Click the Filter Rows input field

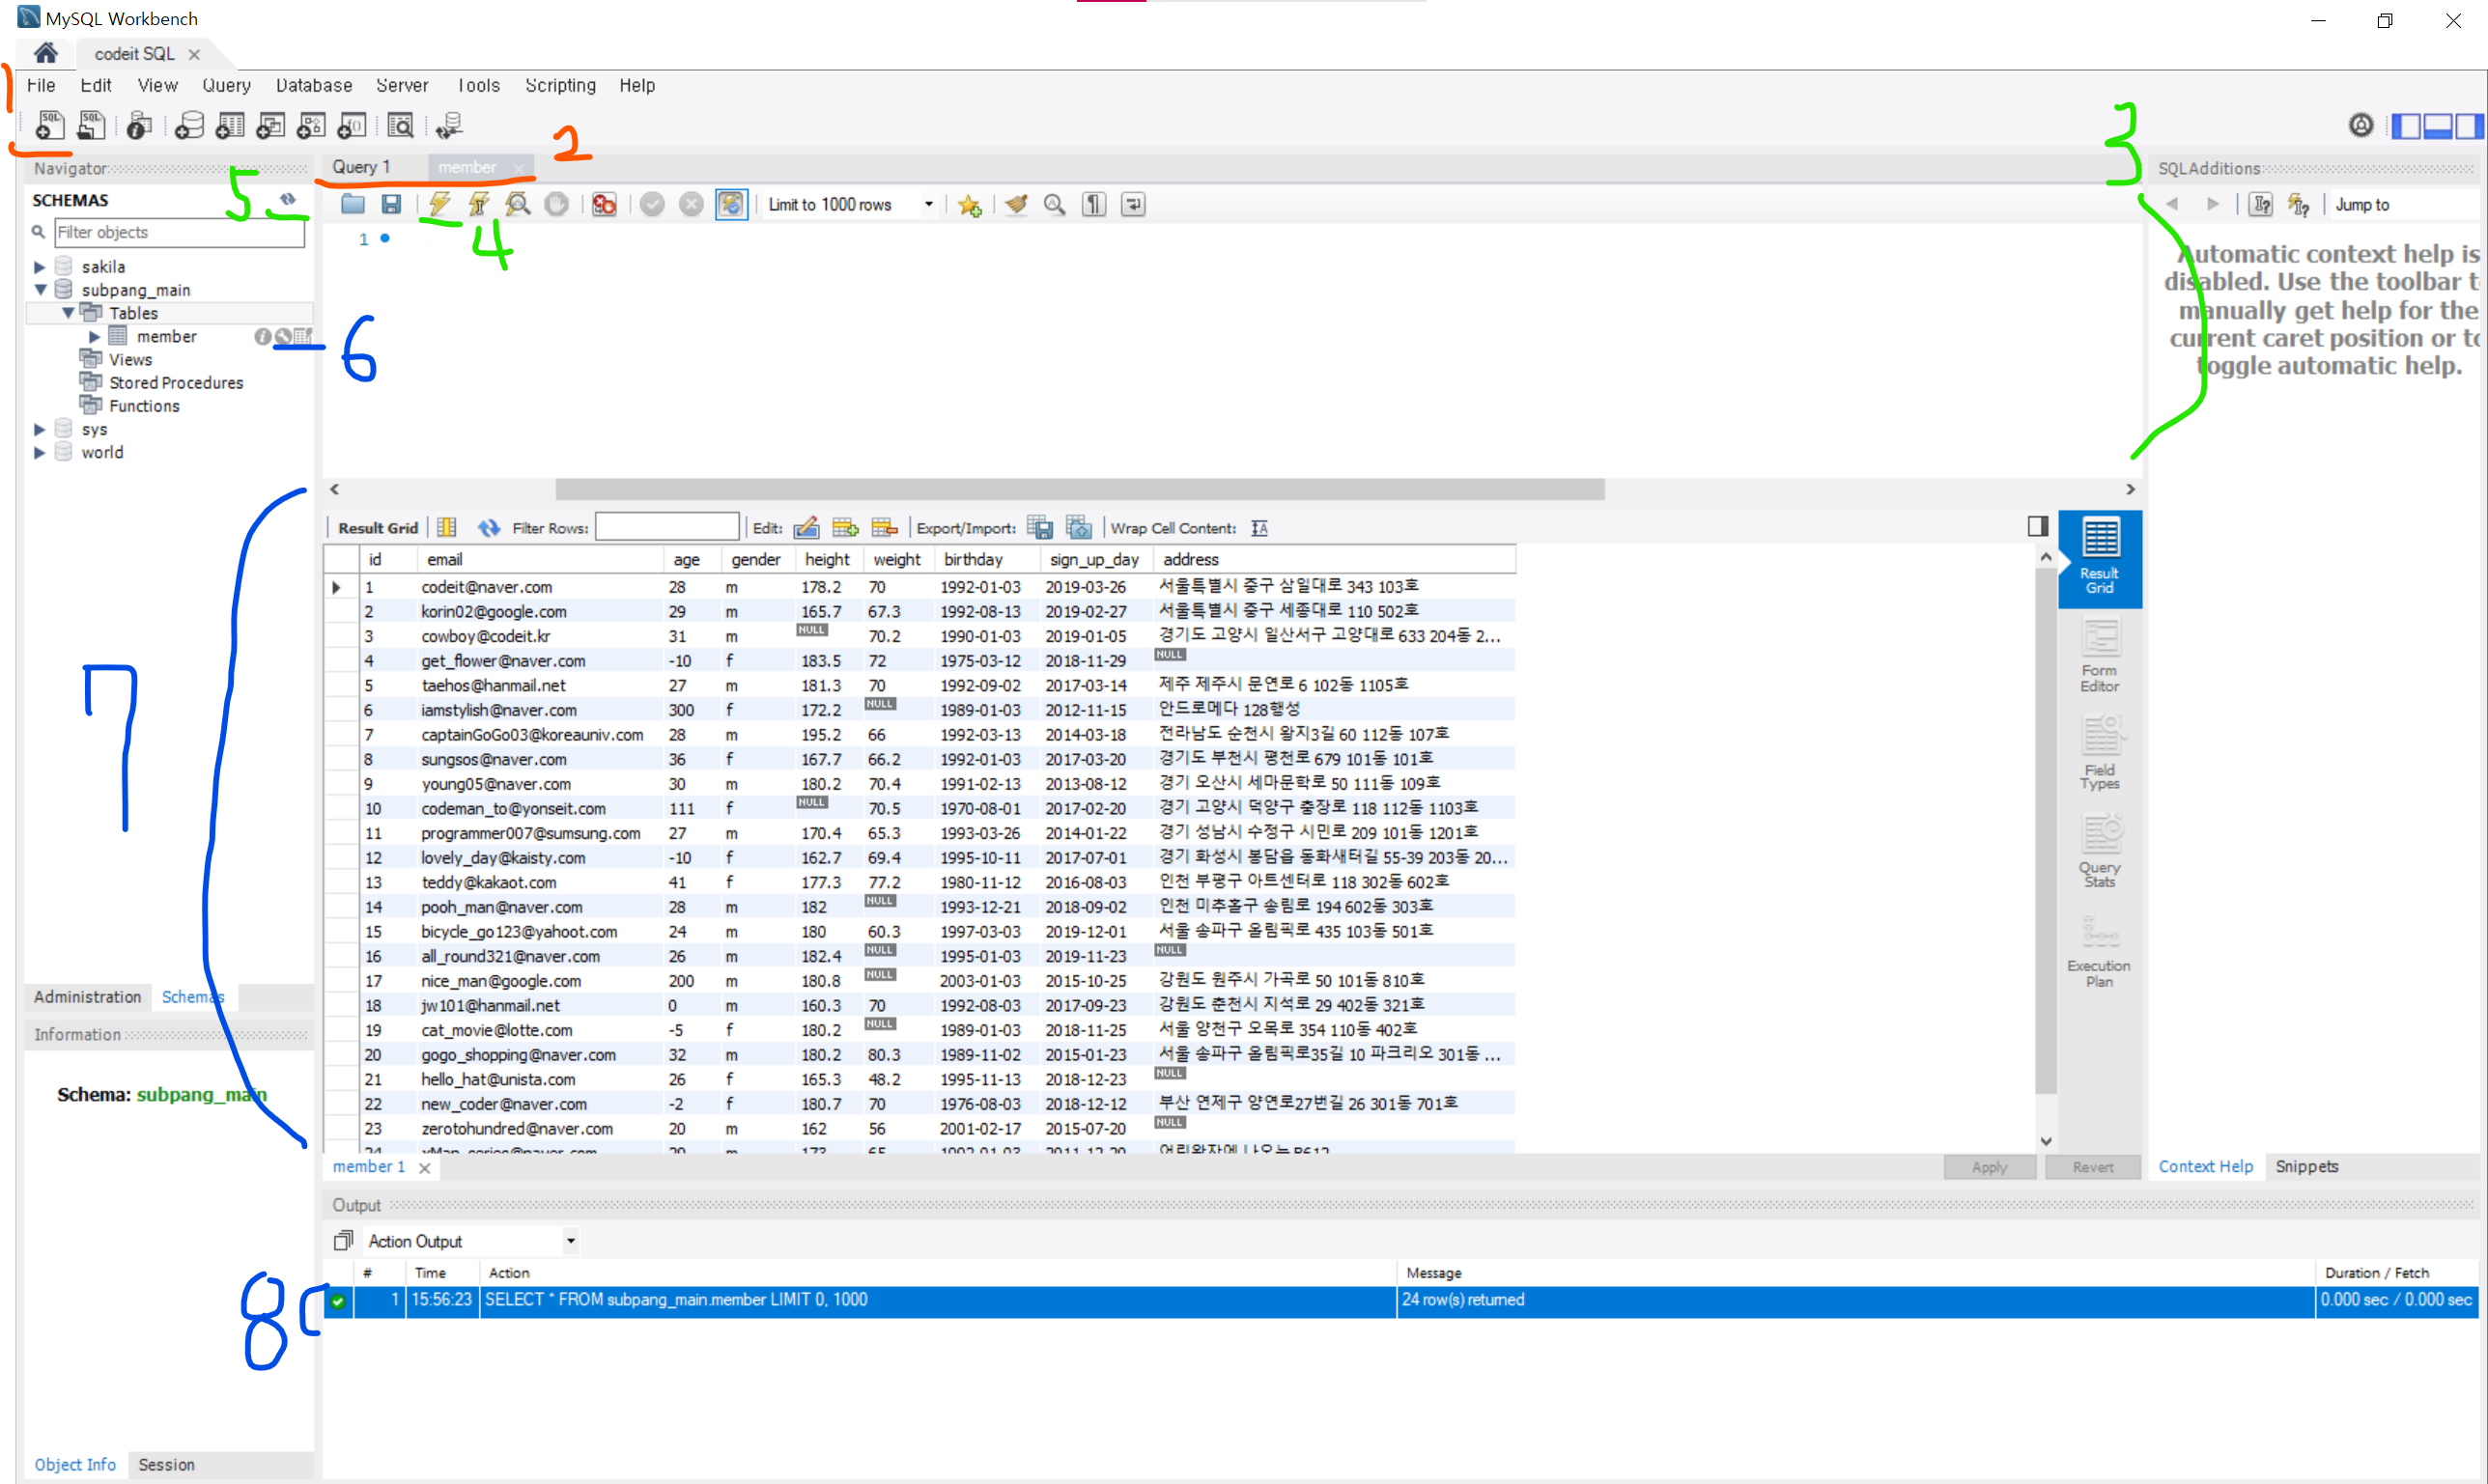coord(666,528)
